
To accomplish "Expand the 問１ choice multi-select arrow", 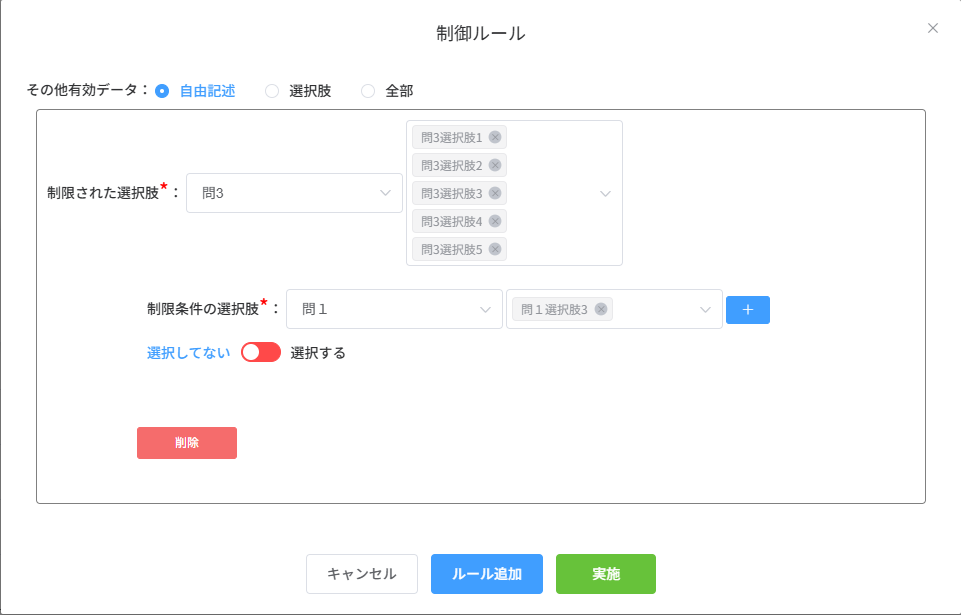I will [705, 310].
